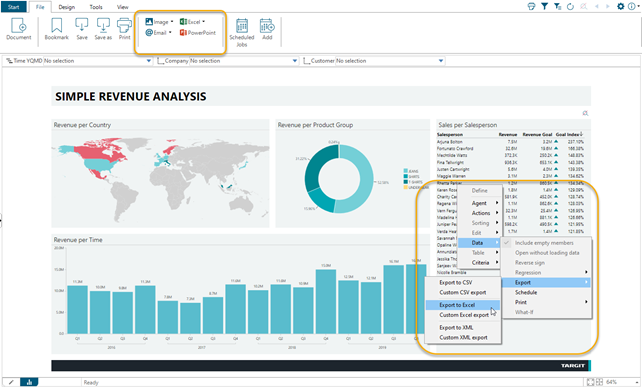Click the Bookmark icon
Image resolution: width=642 pixels, height=388 pixels.
click(x=57, y=25)
